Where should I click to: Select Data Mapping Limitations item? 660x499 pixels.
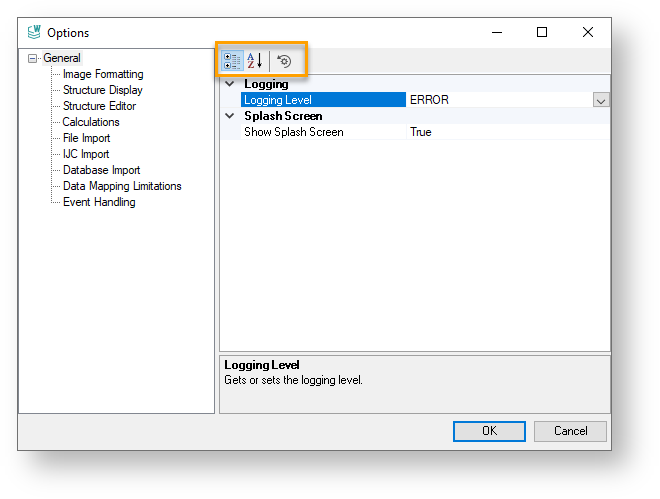click(122, 186)
